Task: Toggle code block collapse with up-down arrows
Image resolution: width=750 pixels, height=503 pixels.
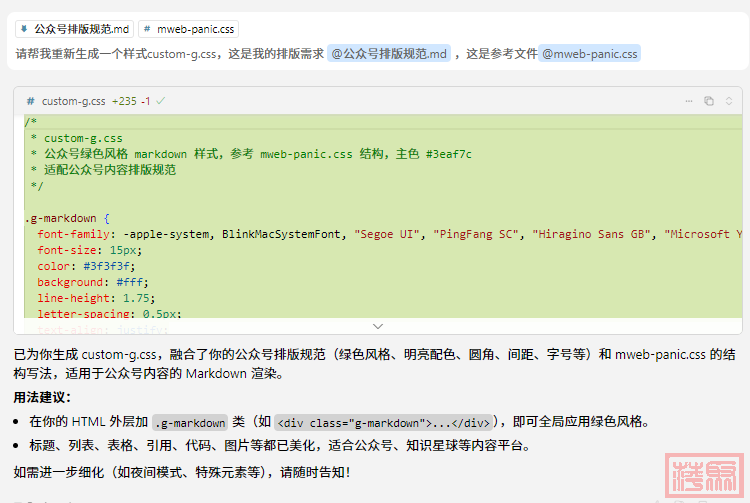Action: (728, 101)
